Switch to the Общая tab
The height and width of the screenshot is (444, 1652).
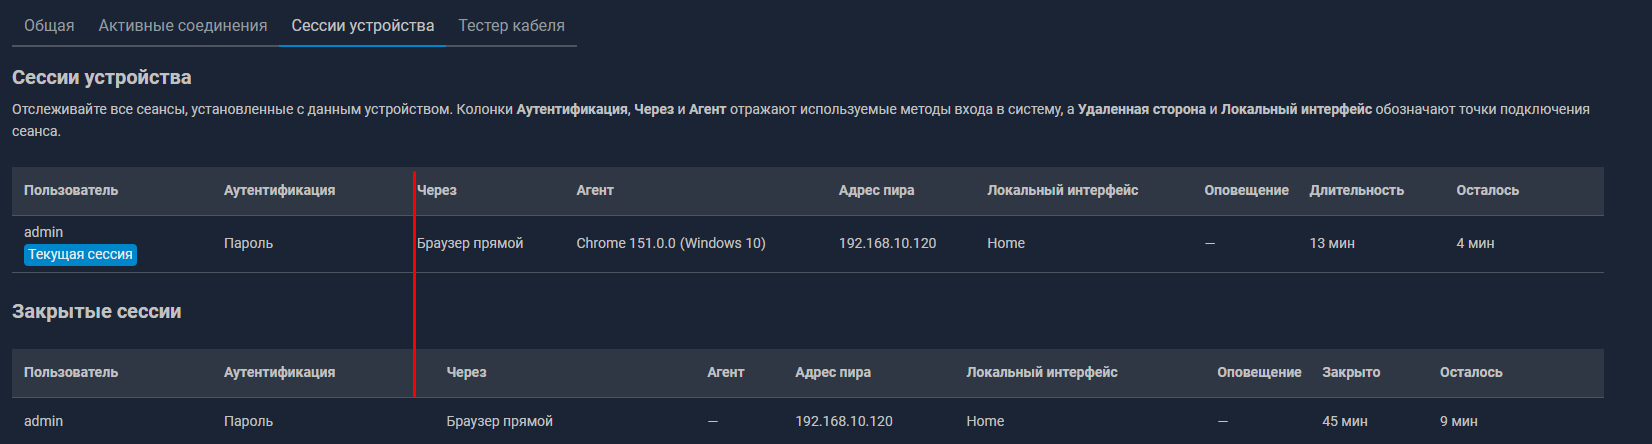point(49,25)
